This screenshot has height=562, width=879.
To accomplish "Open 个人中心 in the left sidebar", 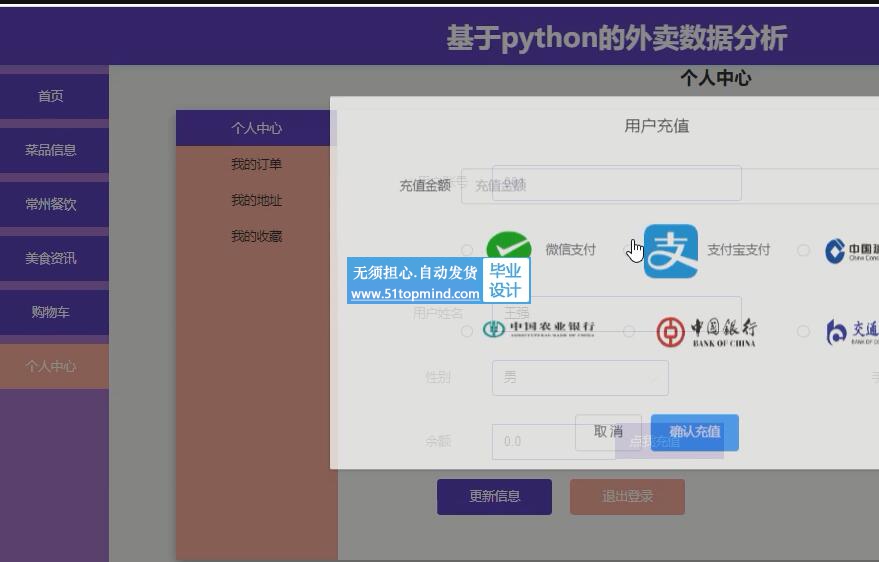I will tap(54, 366).
